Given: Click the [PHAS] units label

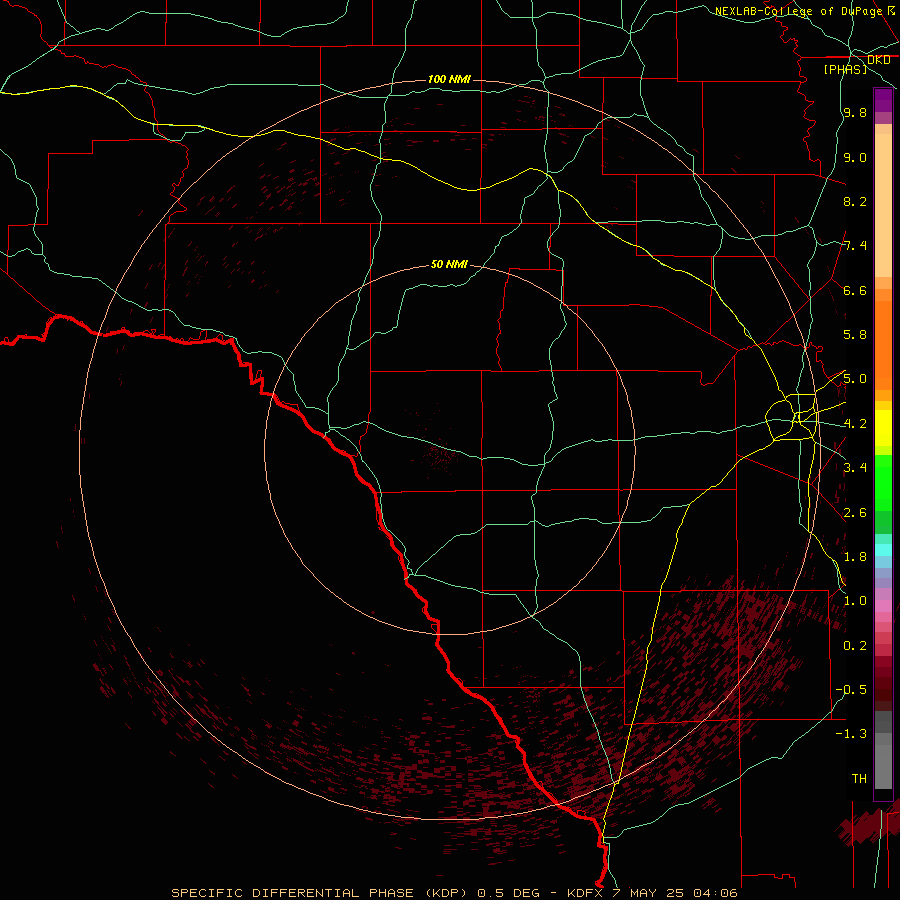Looking at the screenshot, I should [845, 70].
